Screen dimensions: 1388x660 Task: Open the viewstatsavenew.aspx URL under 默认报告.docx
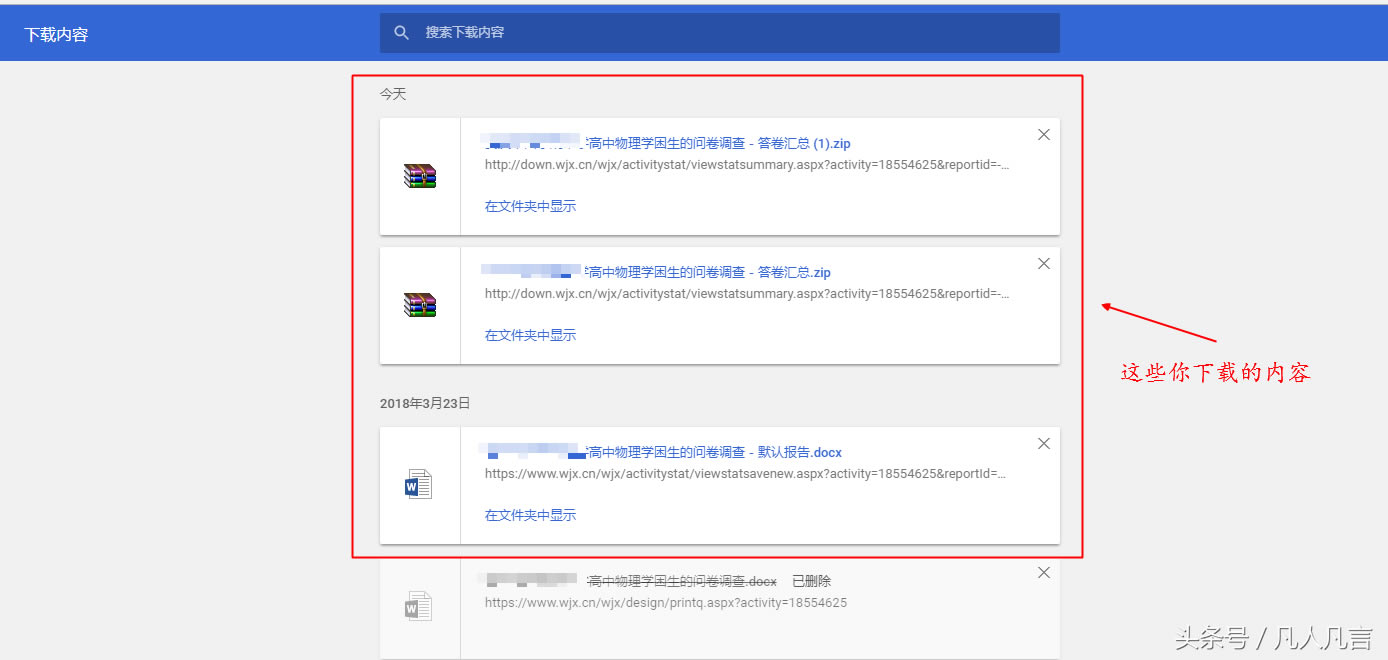[x=745, y=474]
